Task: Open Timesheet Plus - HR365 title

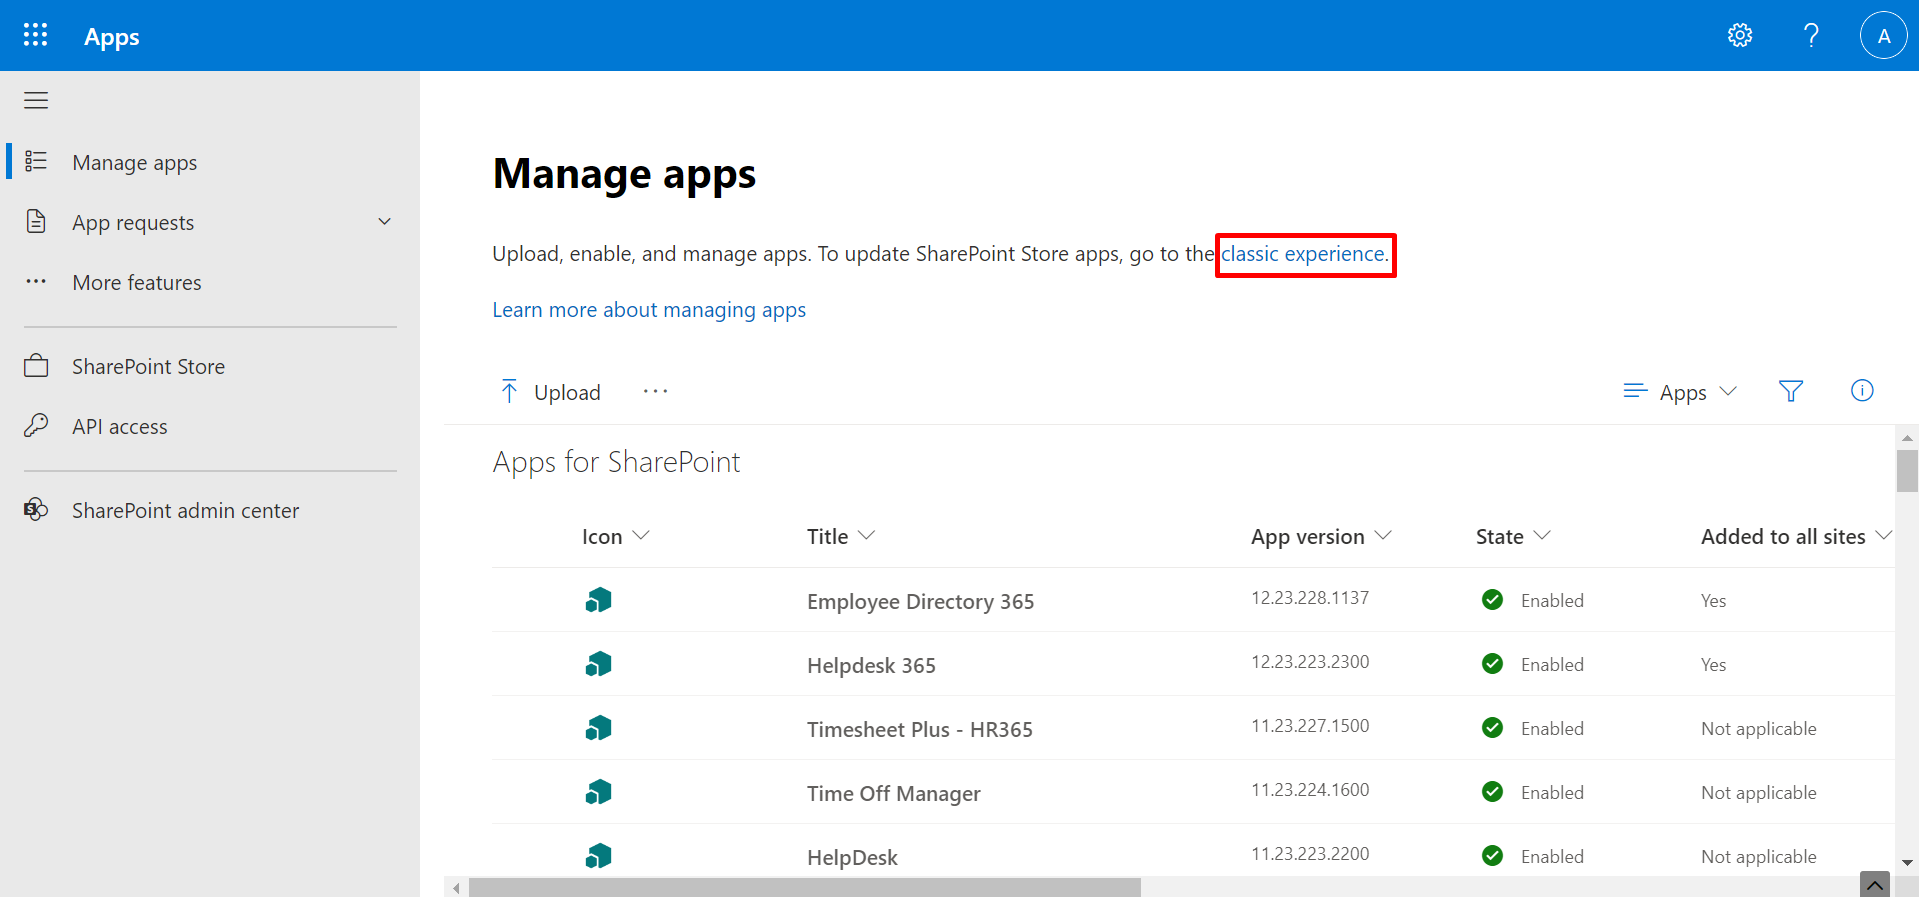Action: 919,729
